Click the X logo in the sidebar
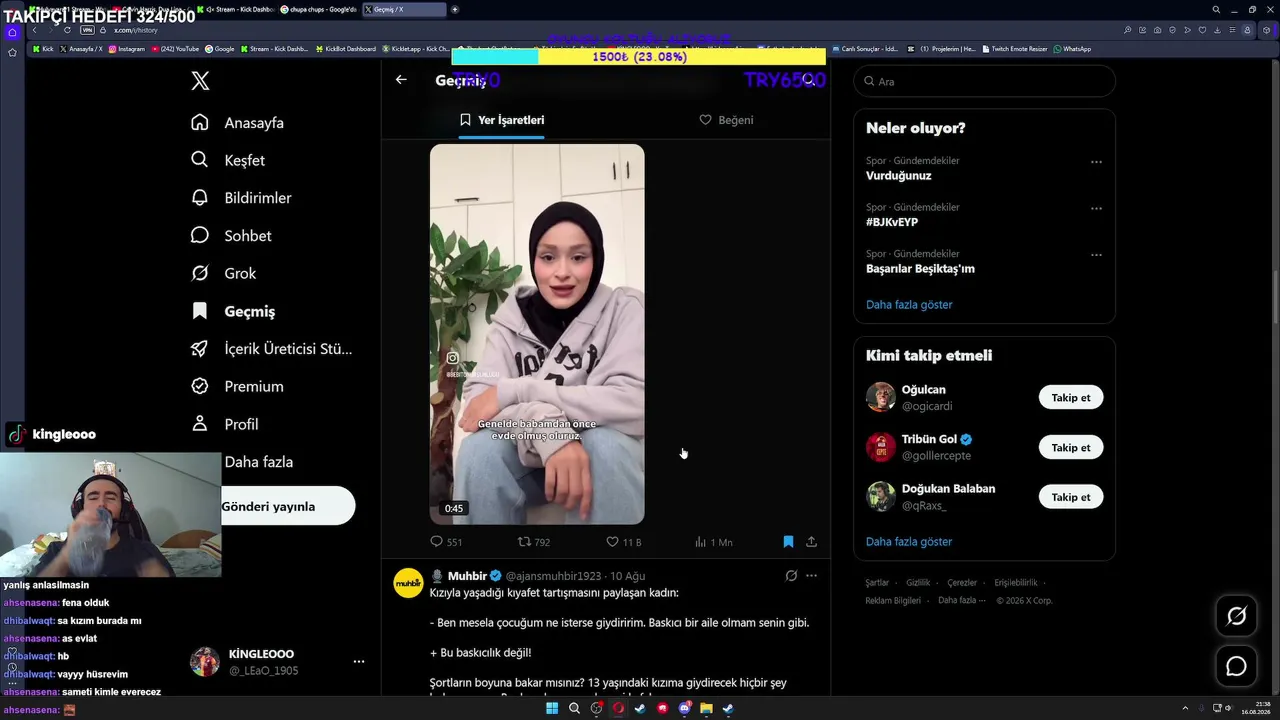1280x720 pixels. click(200, 81)
